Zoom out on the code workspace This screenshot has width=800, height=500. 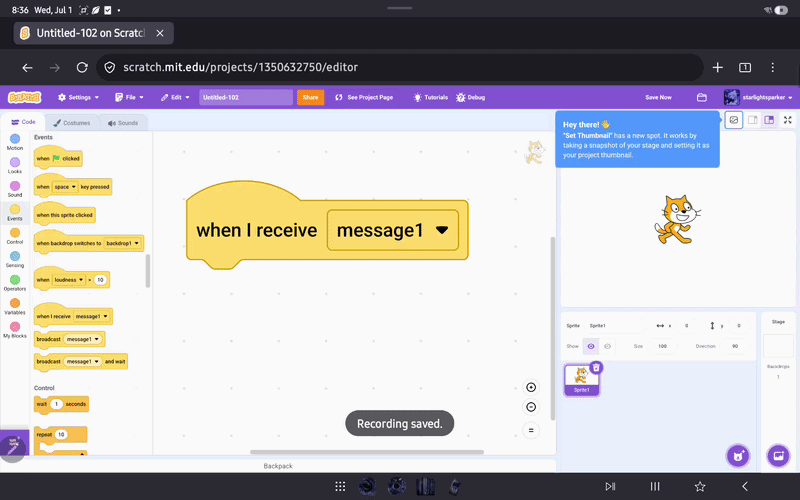(x=531, y=407)
